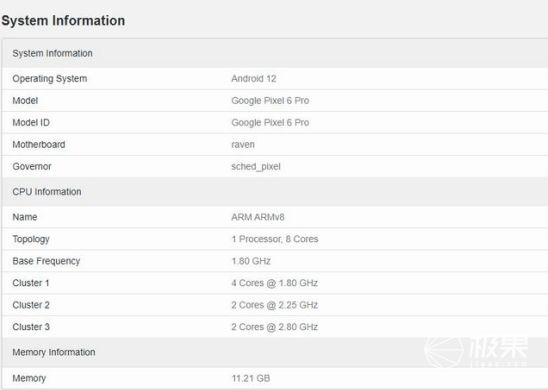548x390 pixels.
Task: Click the watermark logo in the corner
Action: click(476, 352)
